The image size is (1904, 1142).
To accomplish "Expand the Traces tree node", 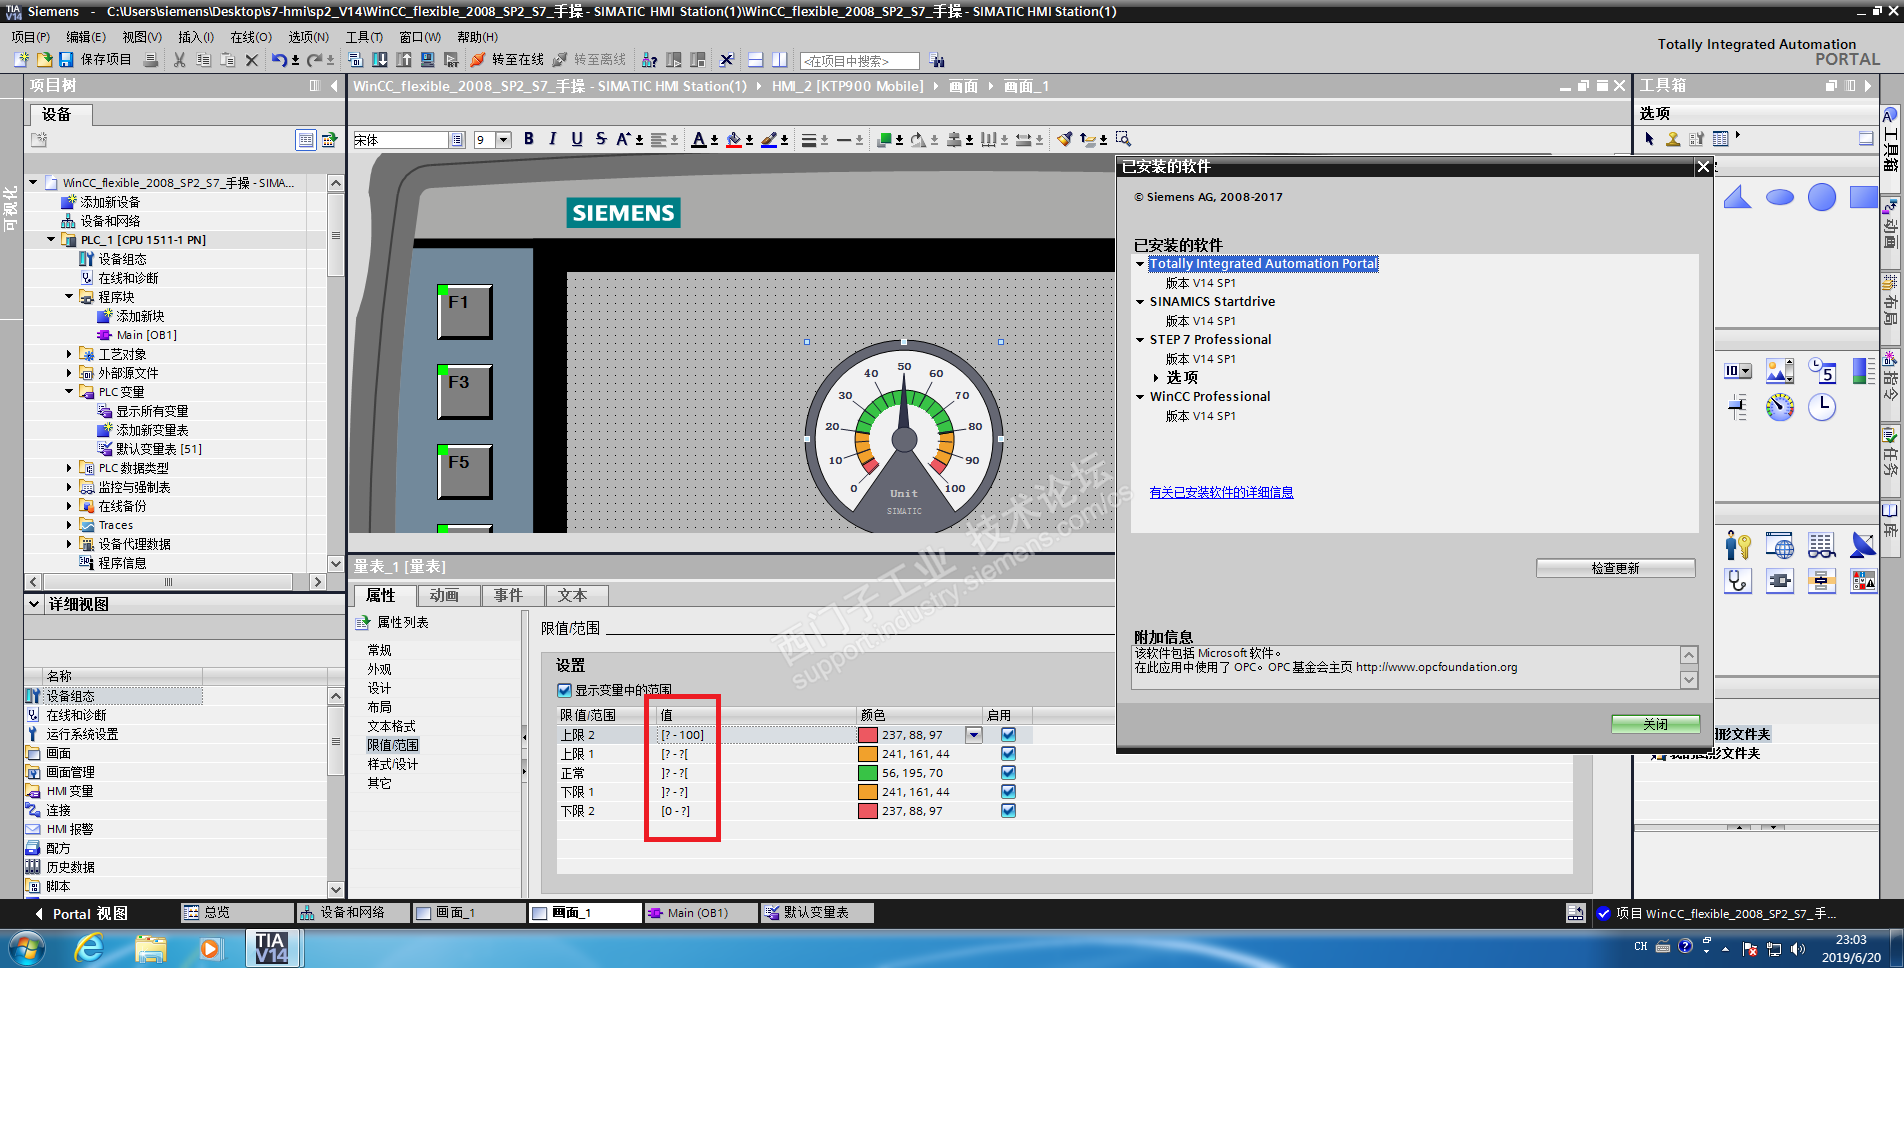I will click(69, 525).
